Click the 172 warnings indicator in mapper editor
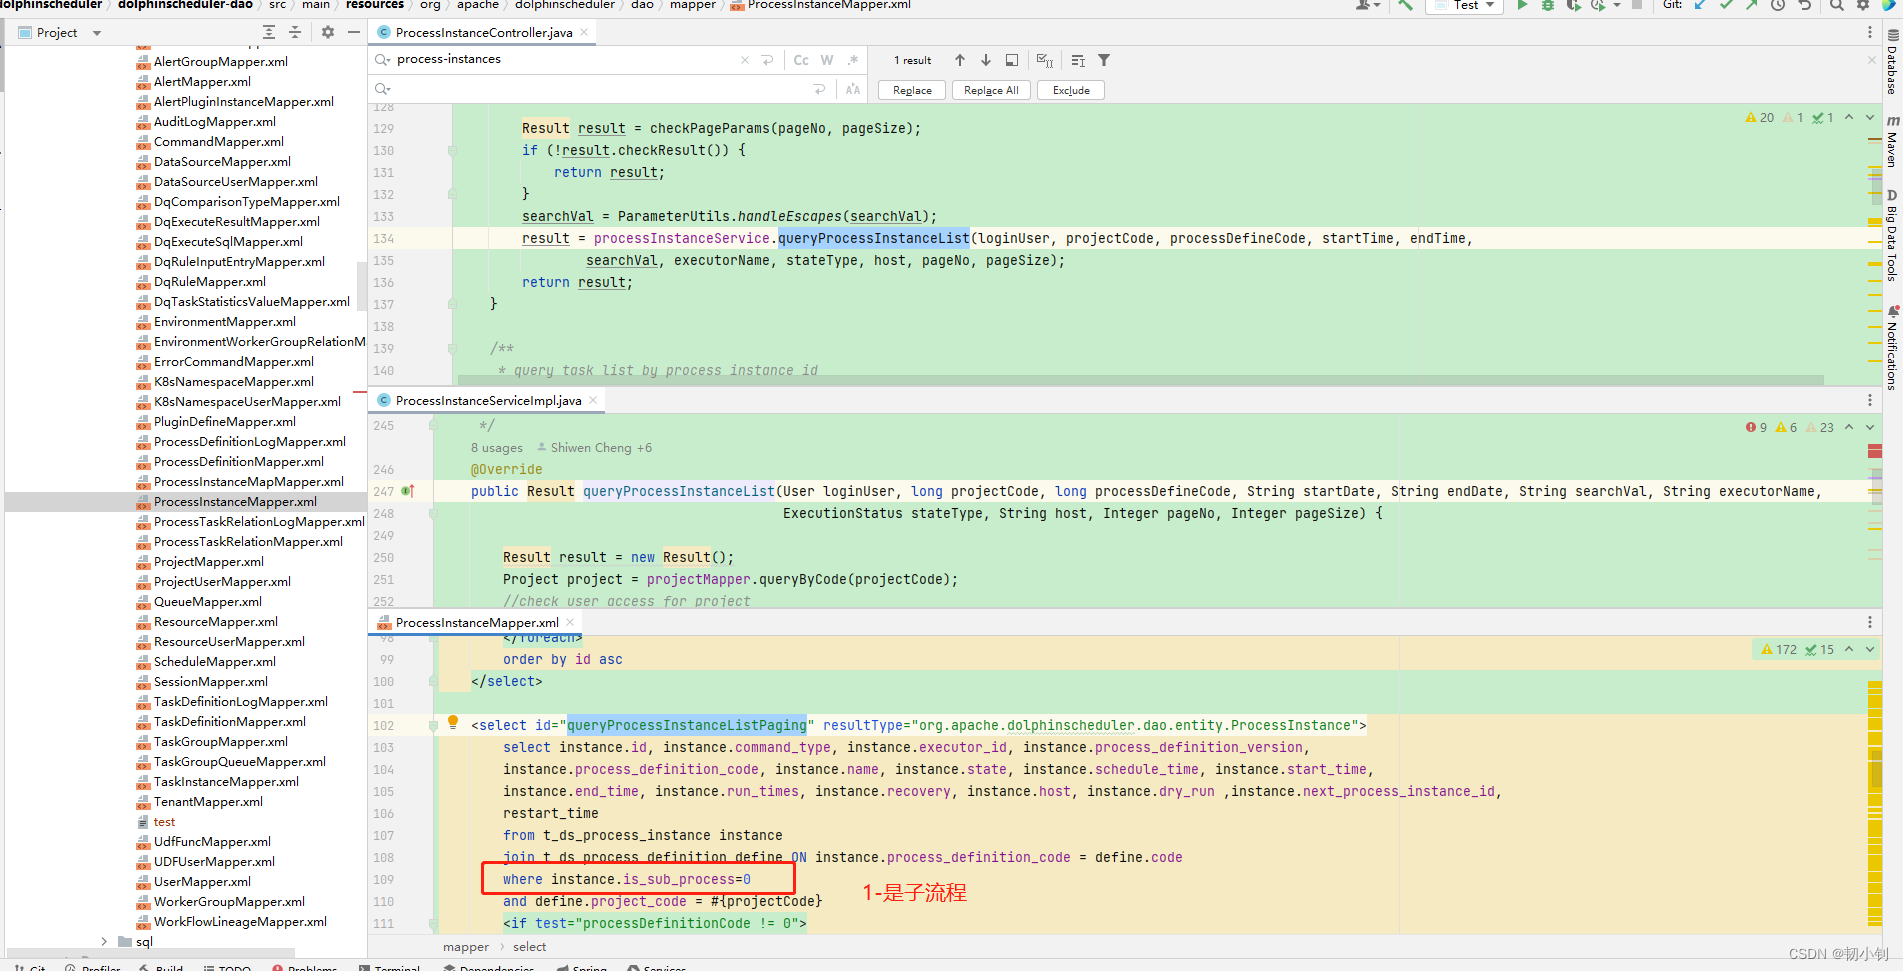The width and height of the screenshot is (1903, 971). coord(1779,649)
